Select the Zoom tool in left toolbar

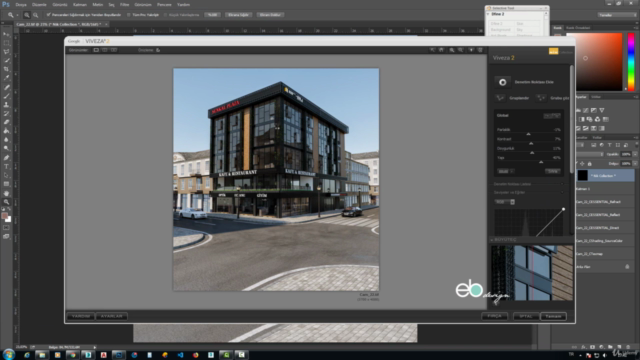click(6, 202)
